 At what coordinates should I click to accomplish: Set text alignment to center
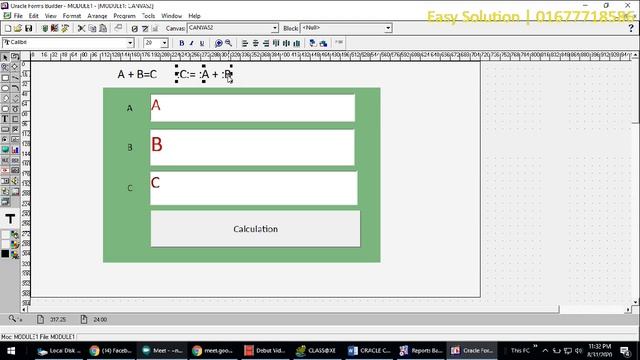click(255, 43)
